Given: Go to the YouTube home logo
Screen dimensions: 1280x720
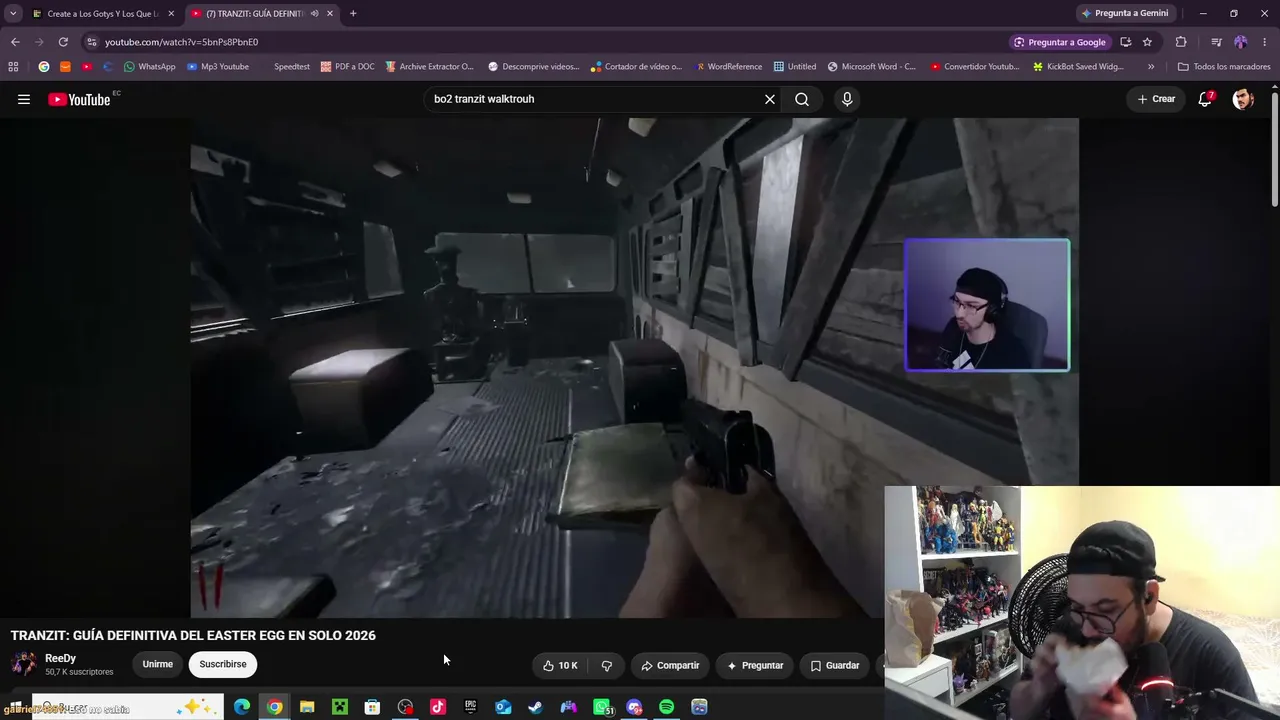Looking at the screenshot, I should pos(79,99).
